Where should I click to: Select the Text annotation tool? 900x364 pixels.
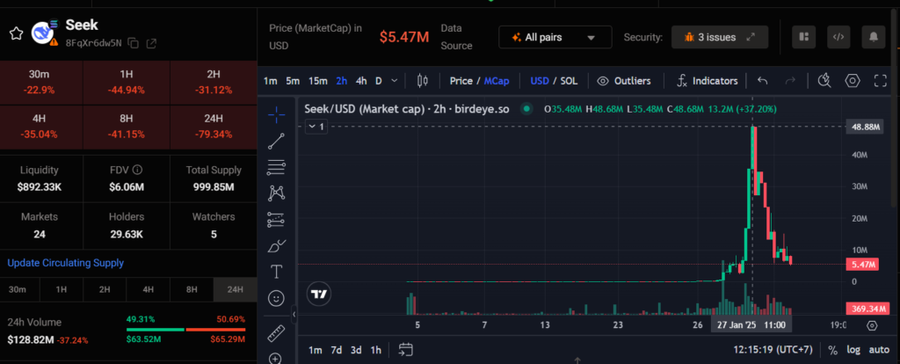click(x=276, y=272)
